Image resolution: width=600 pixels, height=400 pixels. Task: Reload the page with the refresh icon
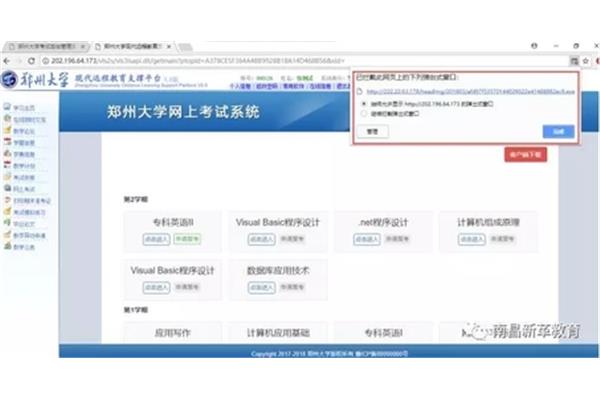point(31,61)
